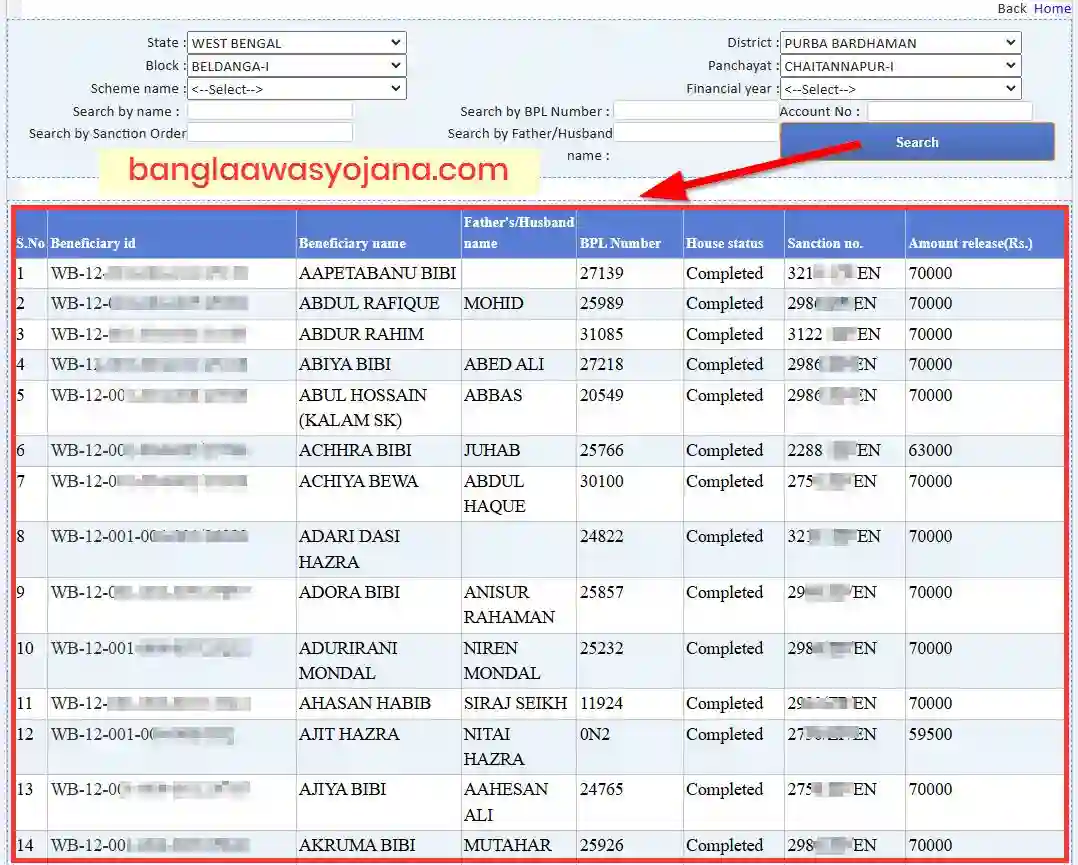Click BPL number 20549
Screen dimensions: 1078x865
point(602,395)
